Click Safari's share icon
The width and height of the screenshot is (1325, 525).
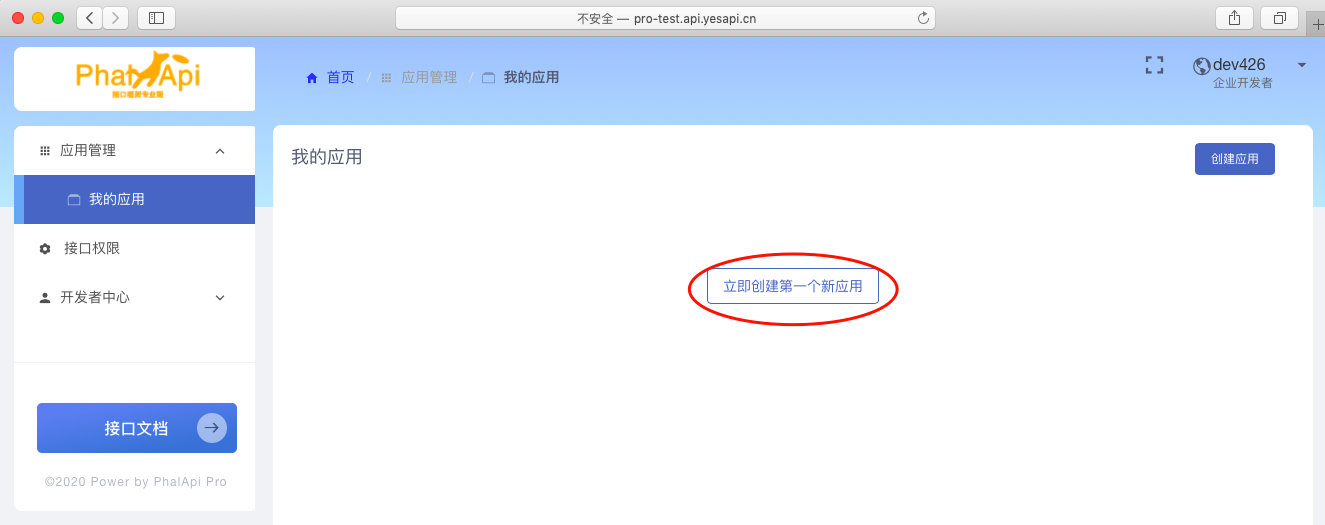click(x=1233, y=18)
